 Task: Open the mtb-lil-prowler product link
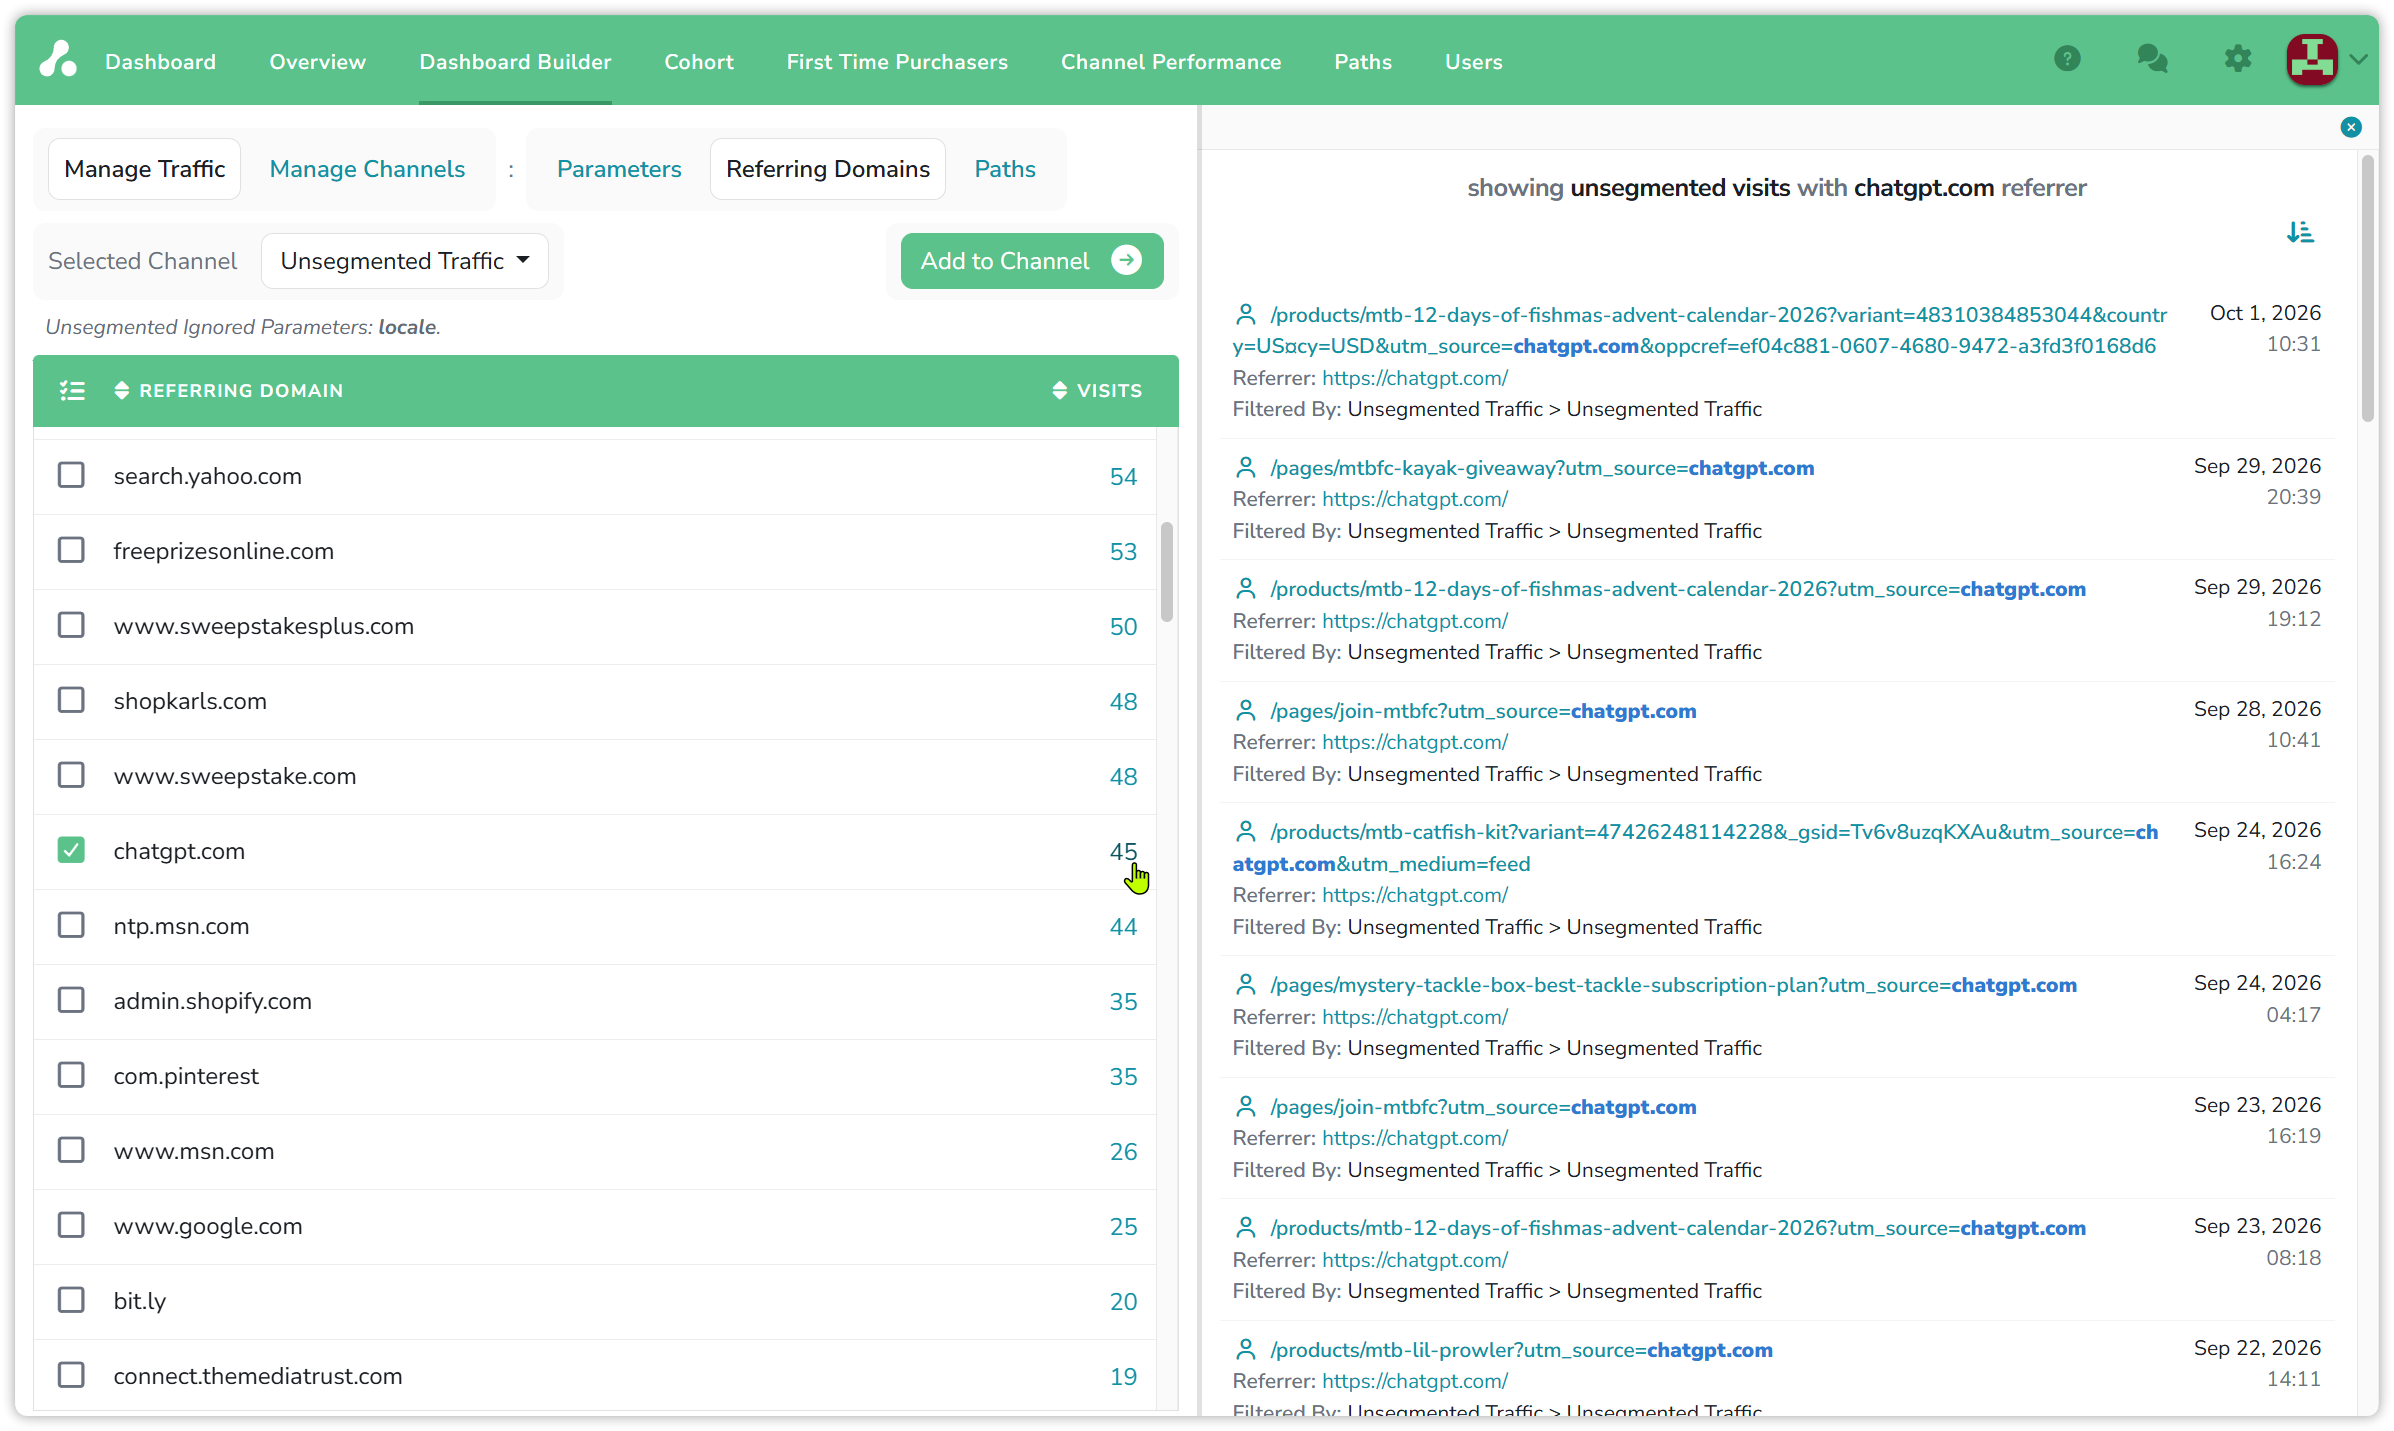point(1521,1350)
